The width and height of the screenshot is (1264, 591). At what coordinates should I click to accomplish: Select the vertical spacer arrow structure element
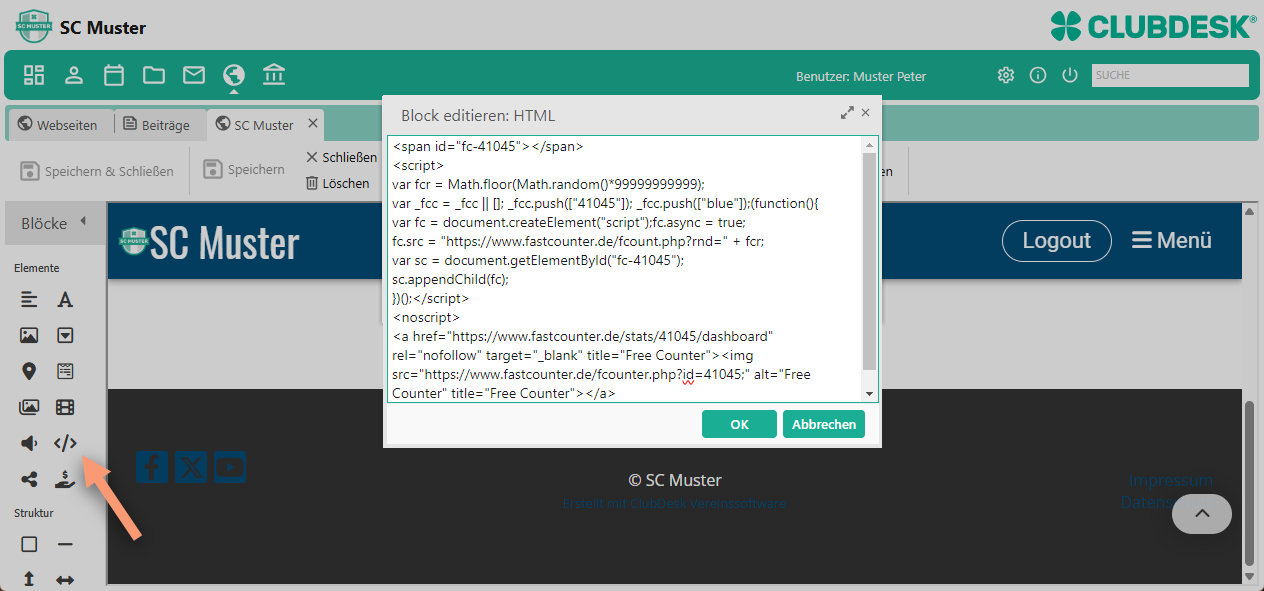point(29,579)
